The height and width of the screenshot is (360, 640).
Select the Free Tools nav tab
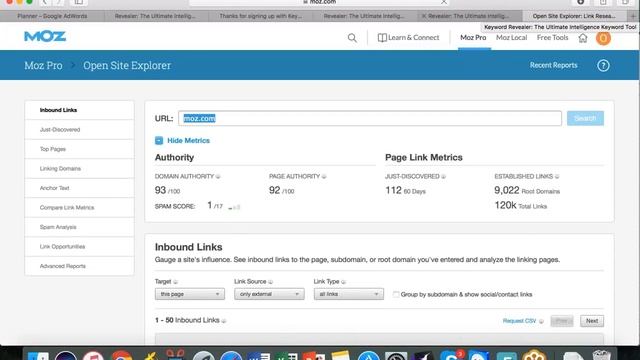tap(552, 38)
